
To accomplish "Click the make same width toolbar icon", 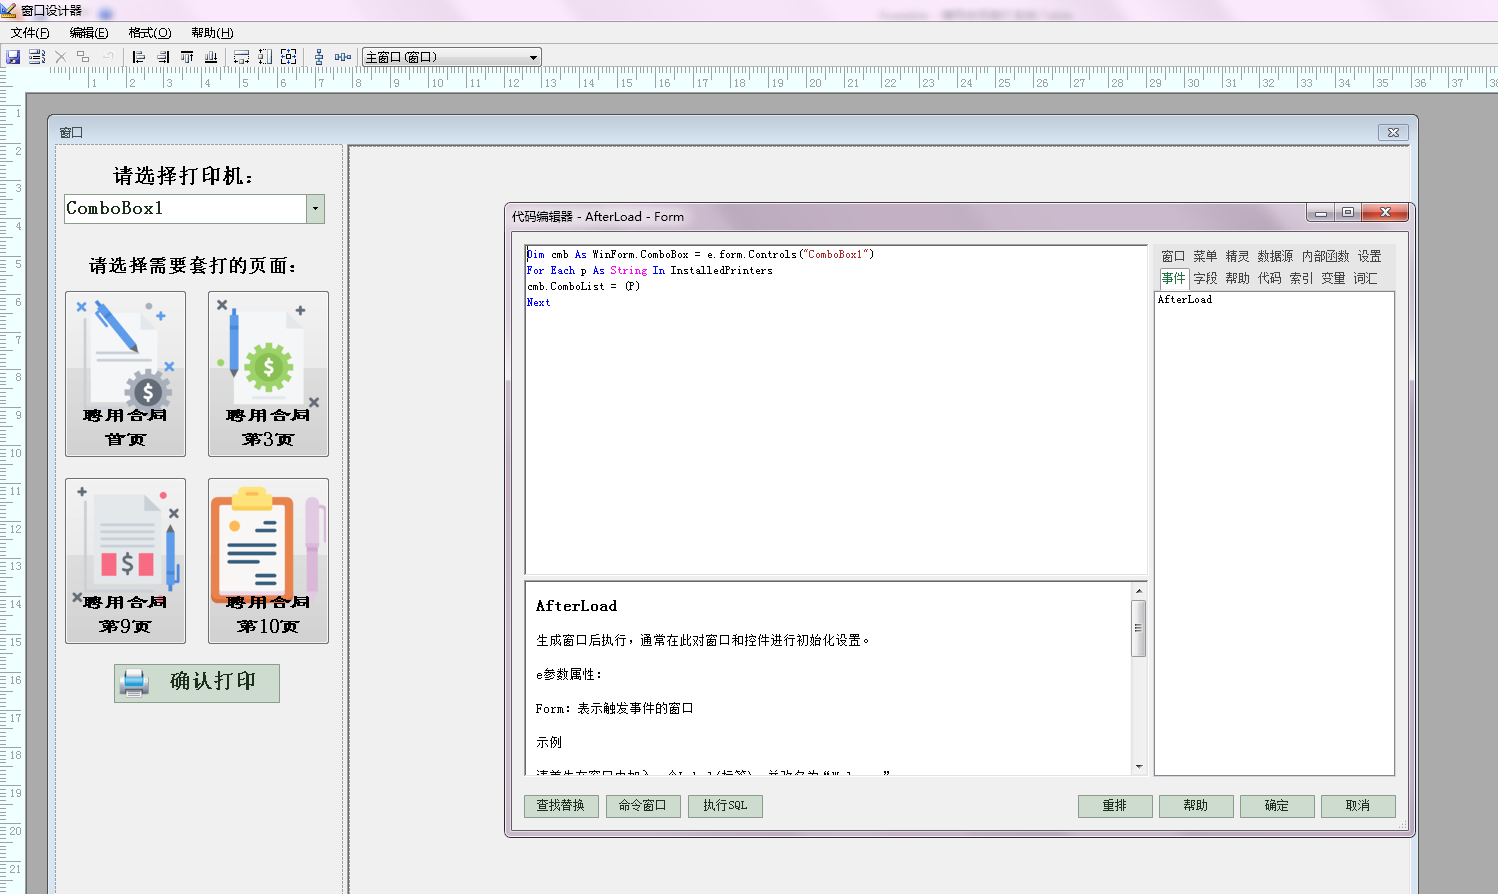I will tap(241, 57).
